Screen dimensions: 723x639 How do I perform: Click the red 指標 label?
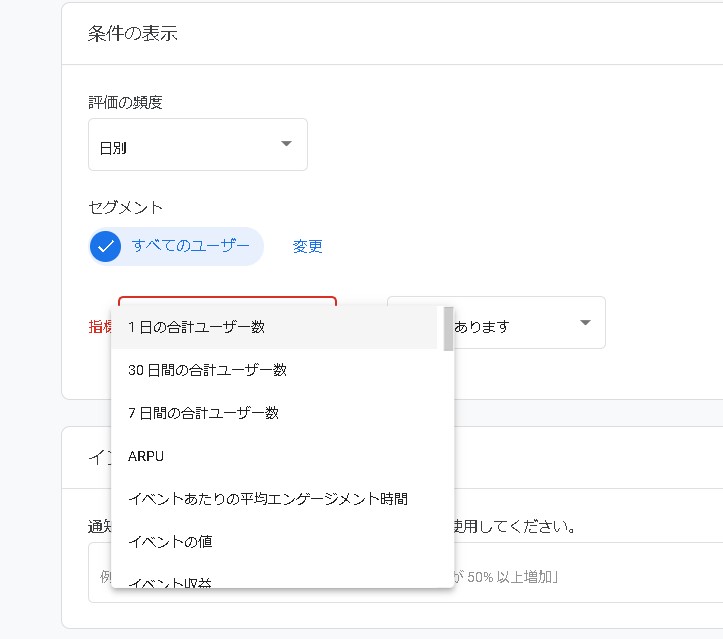point(100,324)
